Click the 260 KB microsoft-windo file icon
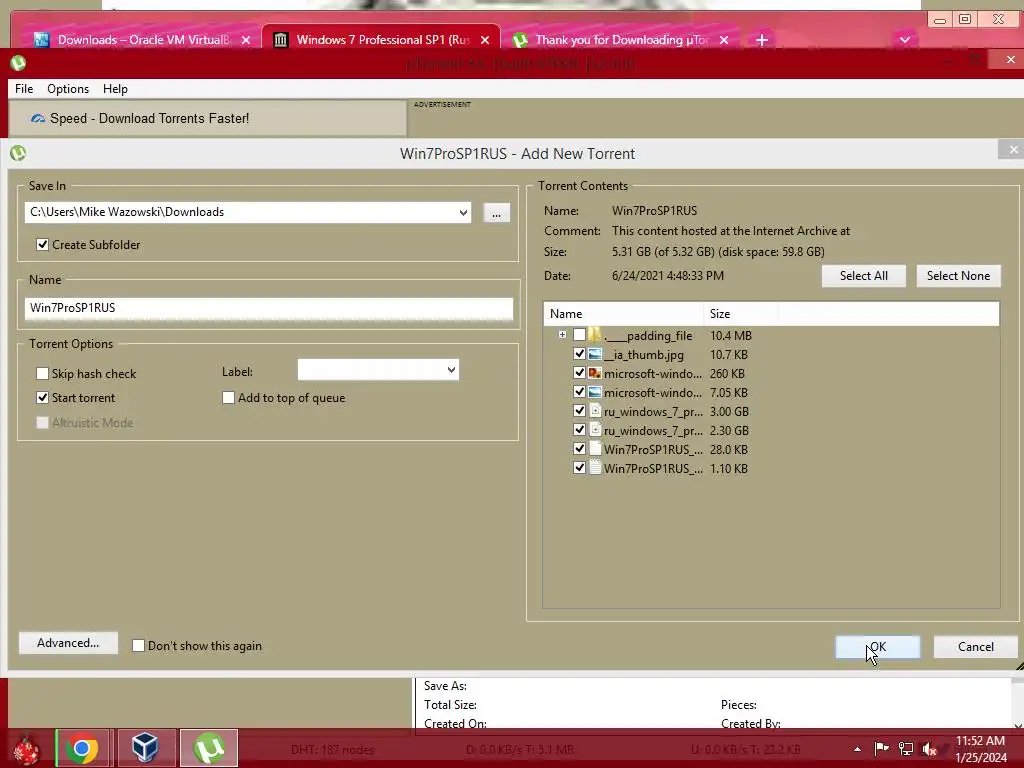Image resolution: width=1024 pixels, height=768 pixels. (595, 374)
